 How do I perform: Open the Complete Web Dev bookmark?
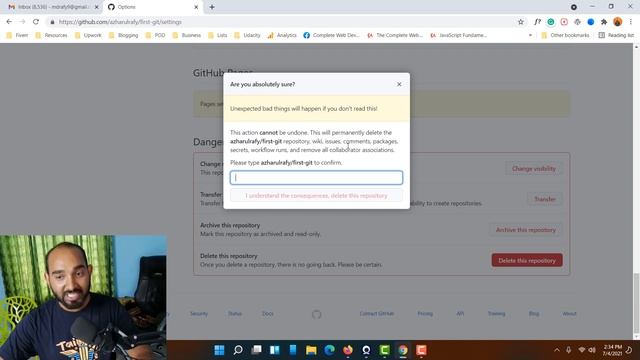331,36
